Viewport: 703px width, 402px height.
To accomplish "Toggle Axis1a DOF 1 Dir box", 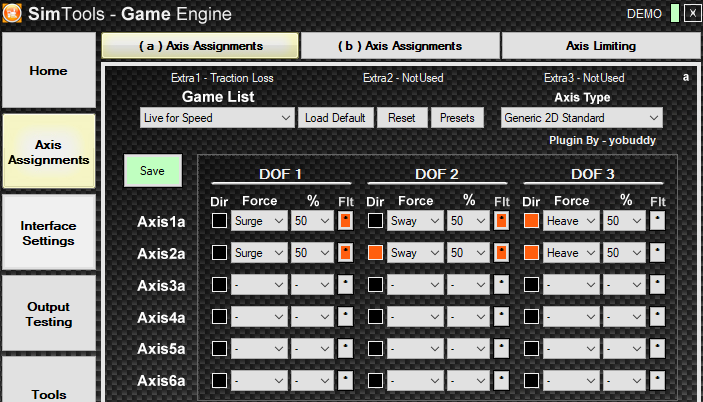I will click(219, 220).
